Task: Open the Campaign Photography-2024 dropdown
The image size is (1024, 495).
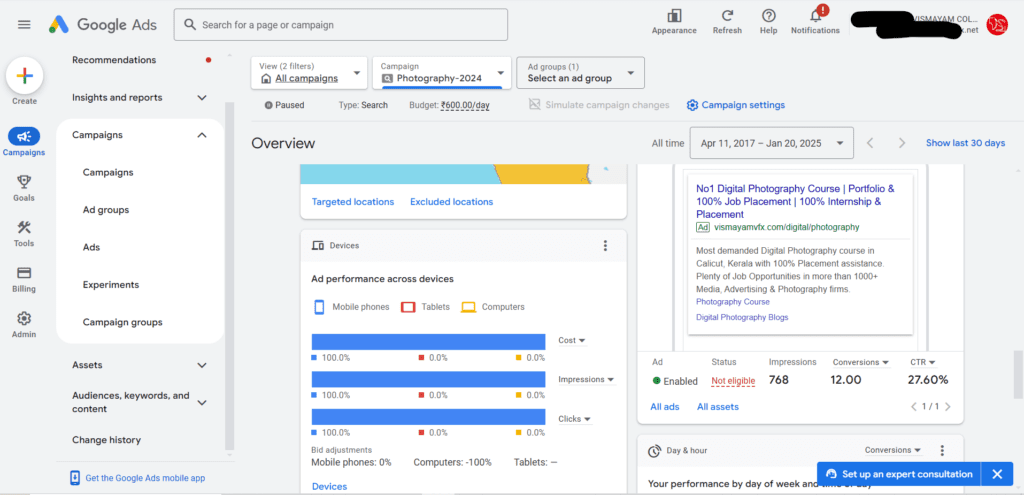Action: (x=443, y=72)
